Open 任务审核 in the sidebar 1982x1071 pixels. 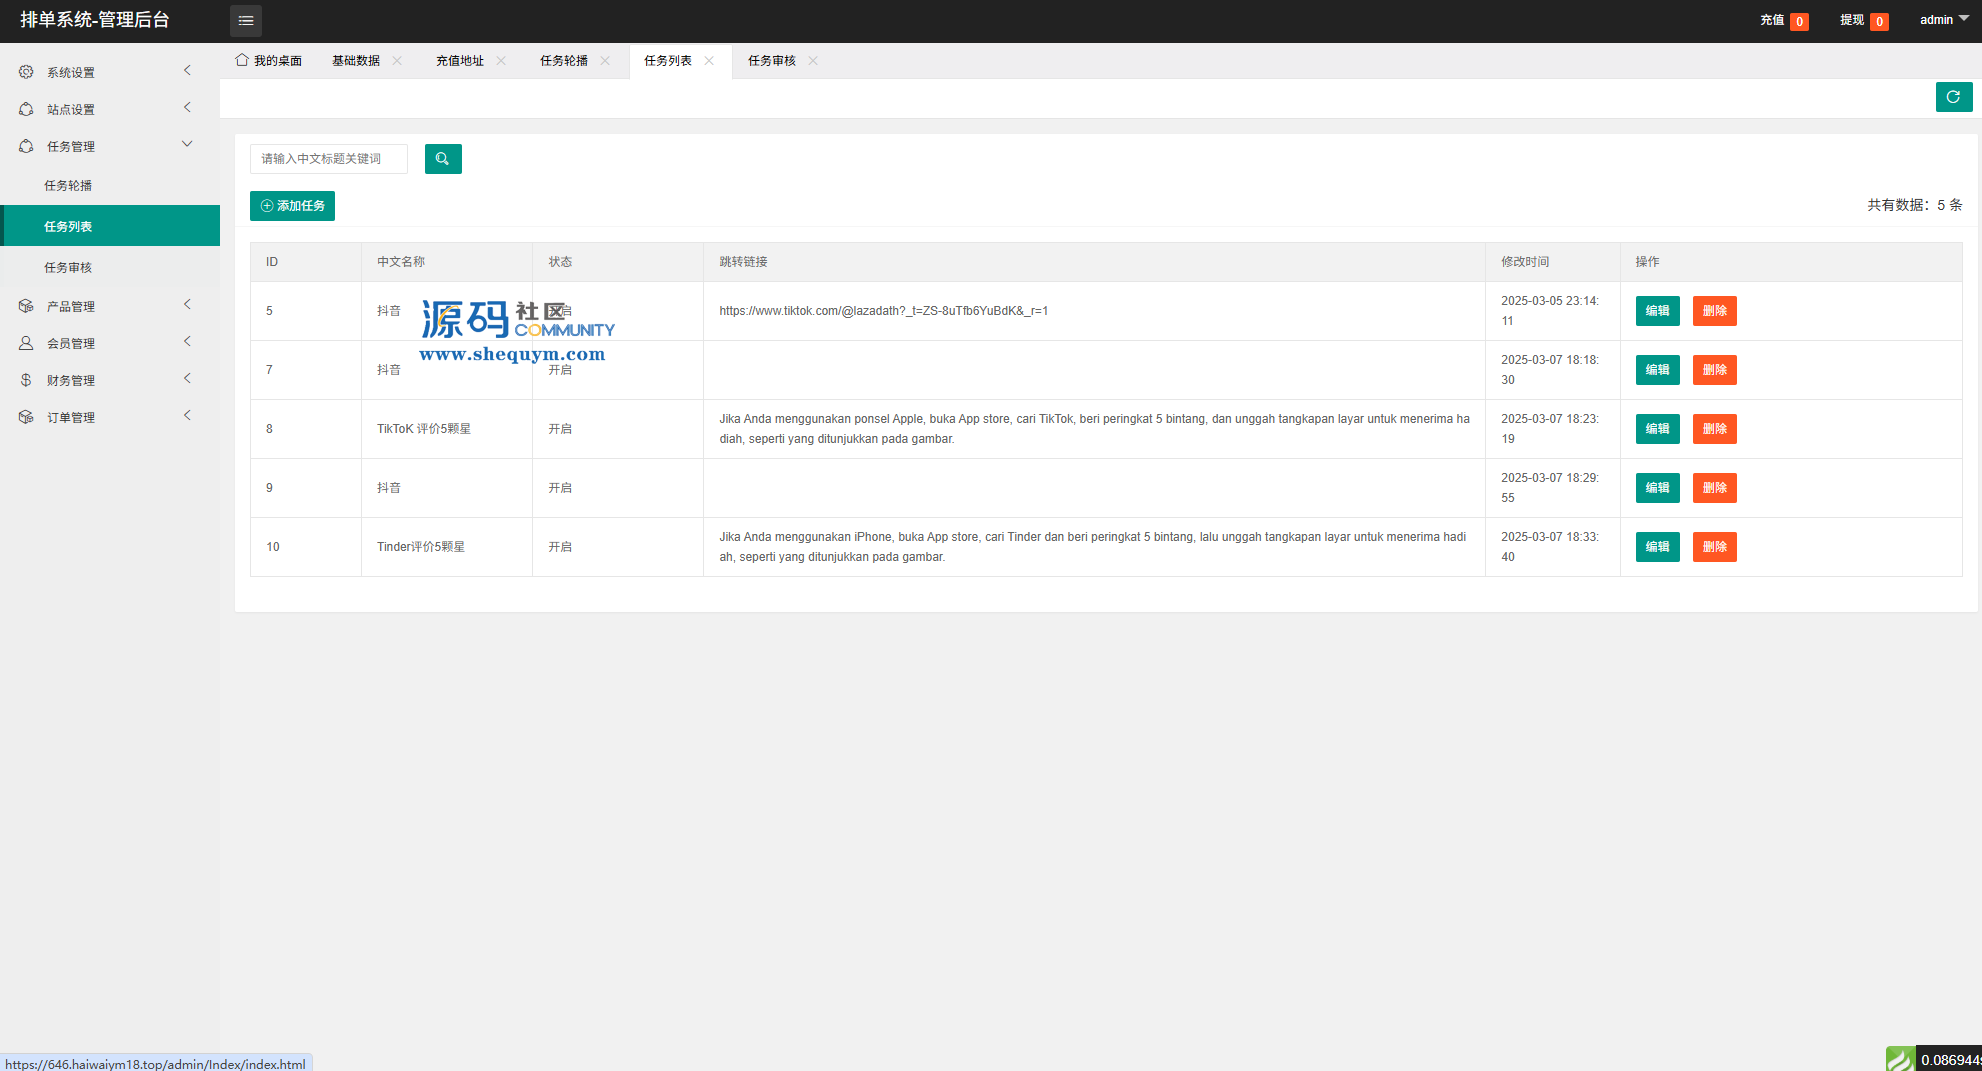68,267
